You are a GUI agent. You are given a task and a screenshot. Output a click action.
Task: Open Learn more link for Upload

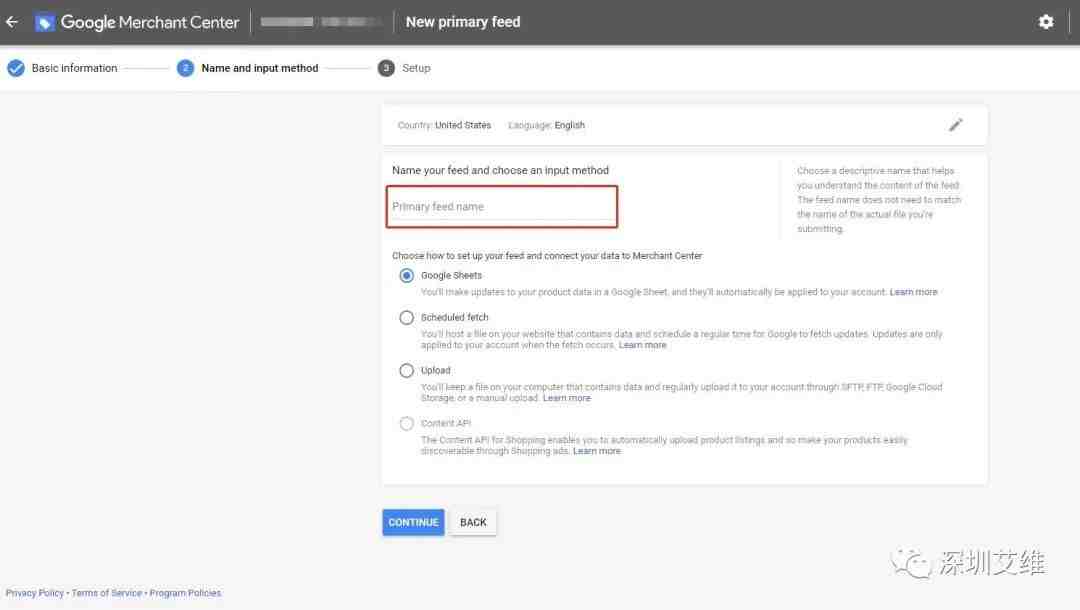tap(567, 398)
